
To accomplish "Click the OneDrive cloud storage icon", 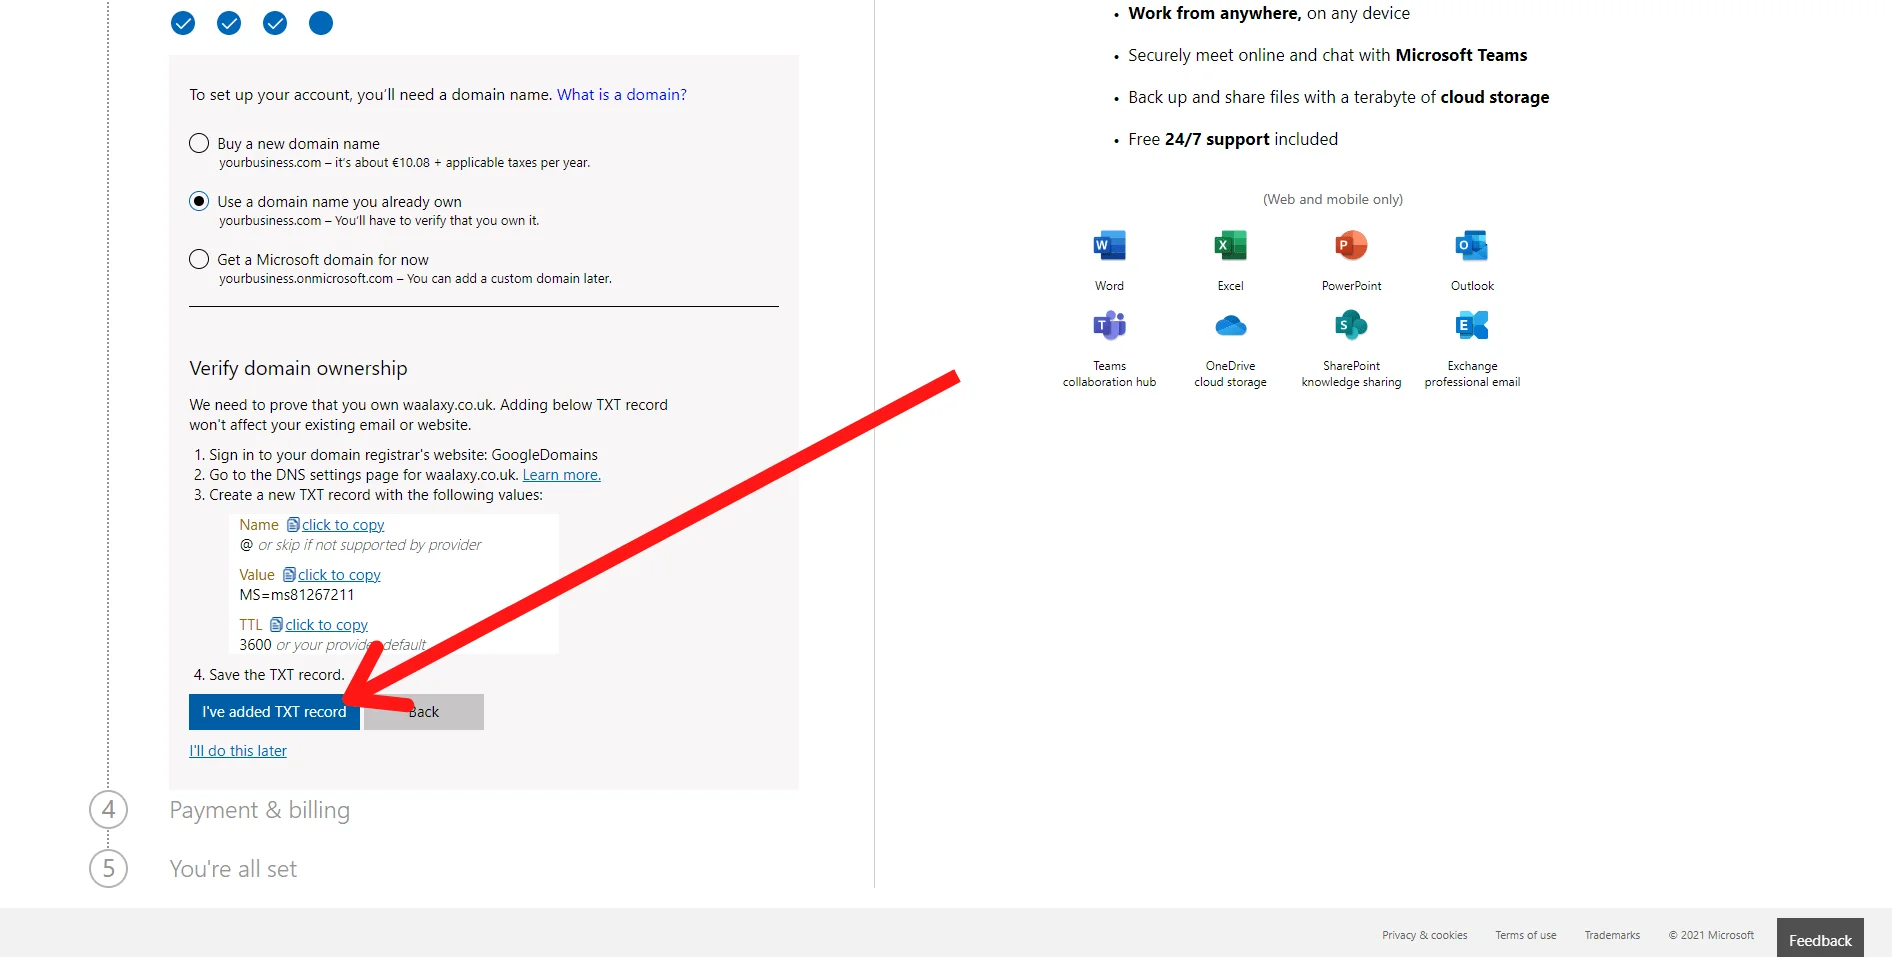I will click(1230, 325).
